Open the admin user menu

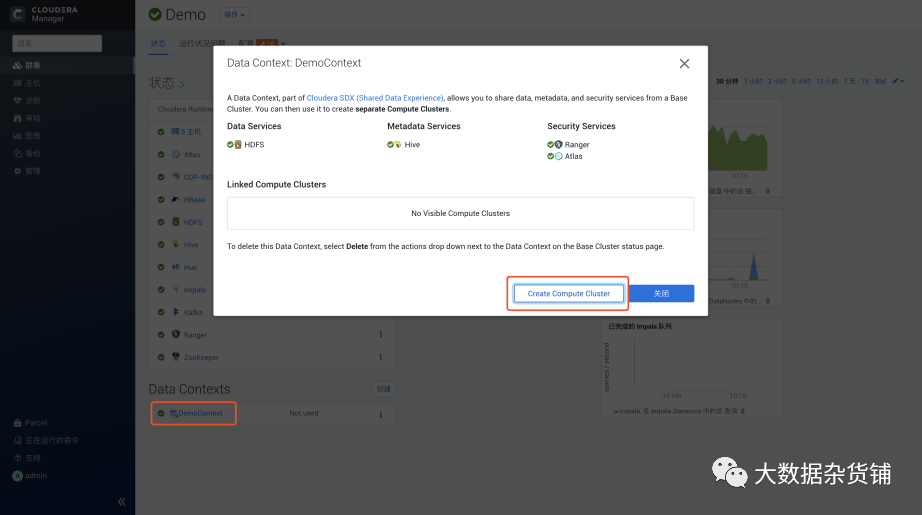pyautogui.click(x=30, y=476)
